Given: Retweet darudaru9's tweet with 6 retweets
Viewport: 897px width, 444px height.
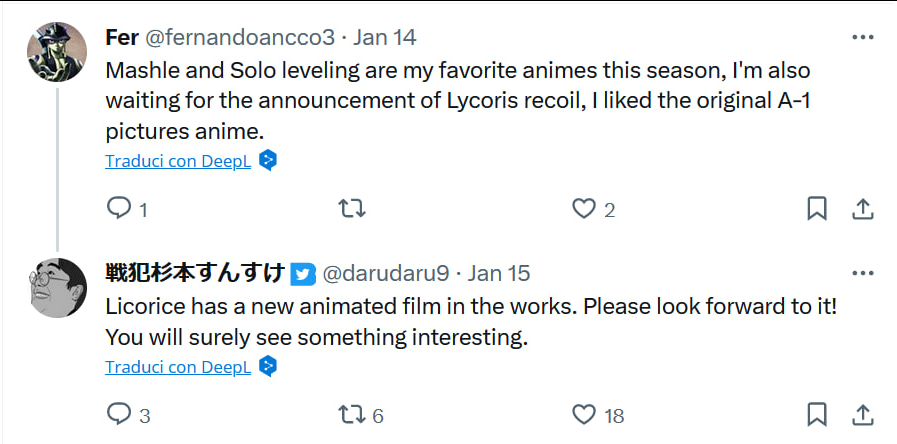Looking at the screenshot, I should tap(352, 414).
